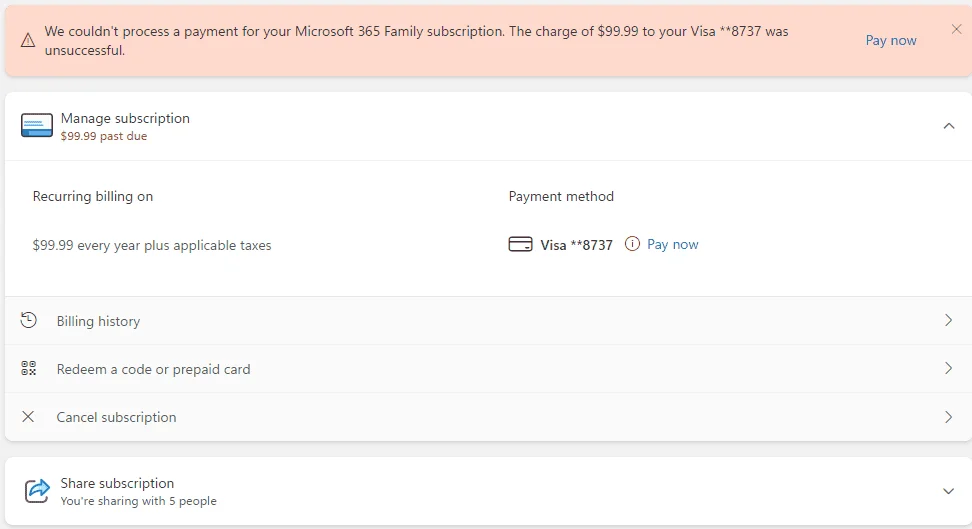Click the info icon beside Visa **8737
Screen dimensions: 972x529
632,244
